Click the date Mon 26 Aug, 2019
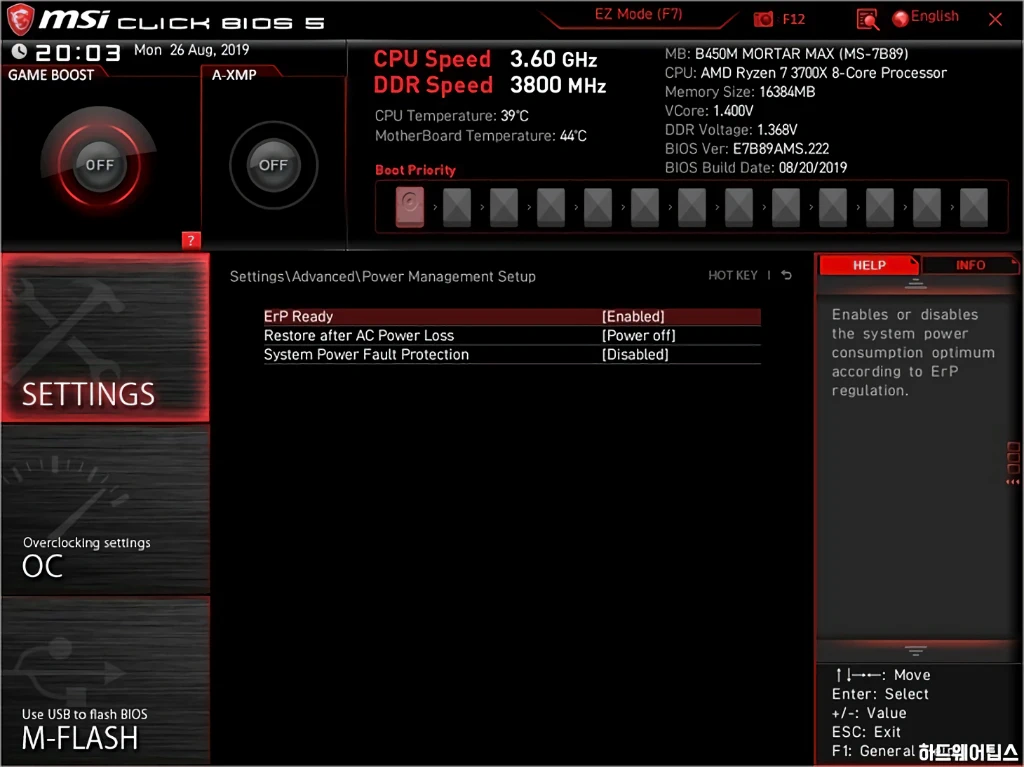The width and height of the screenshot is (1024, 767). point(191,50)
